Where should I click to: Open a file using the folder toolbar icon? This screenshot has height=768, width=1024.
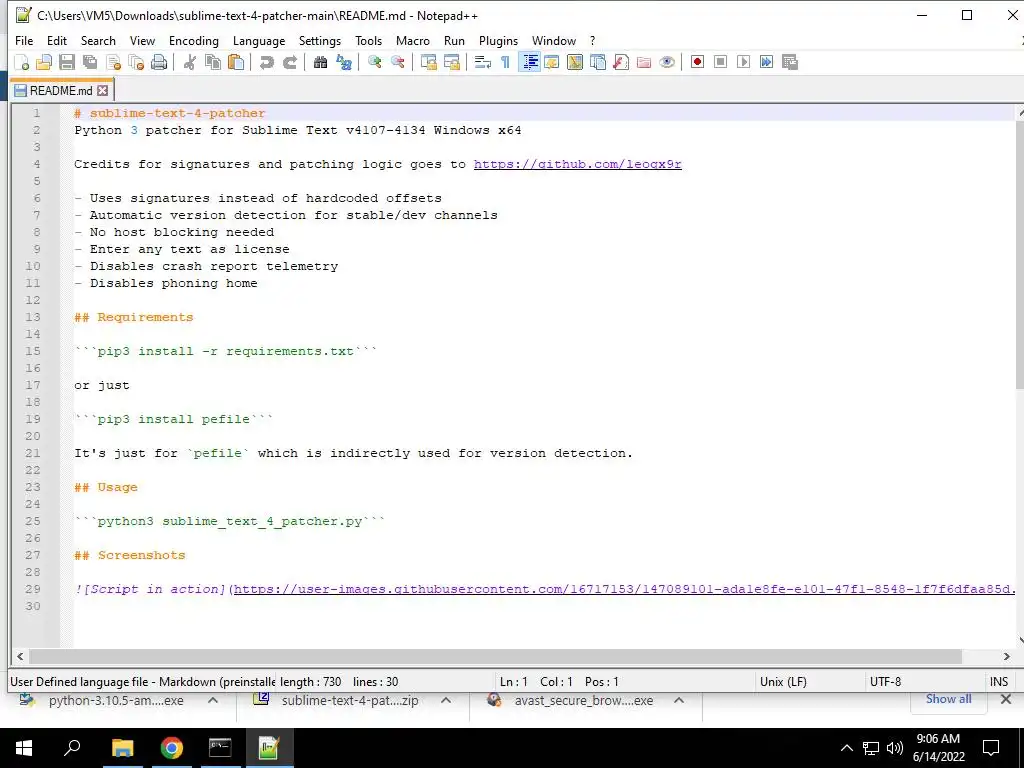point(44,62)
